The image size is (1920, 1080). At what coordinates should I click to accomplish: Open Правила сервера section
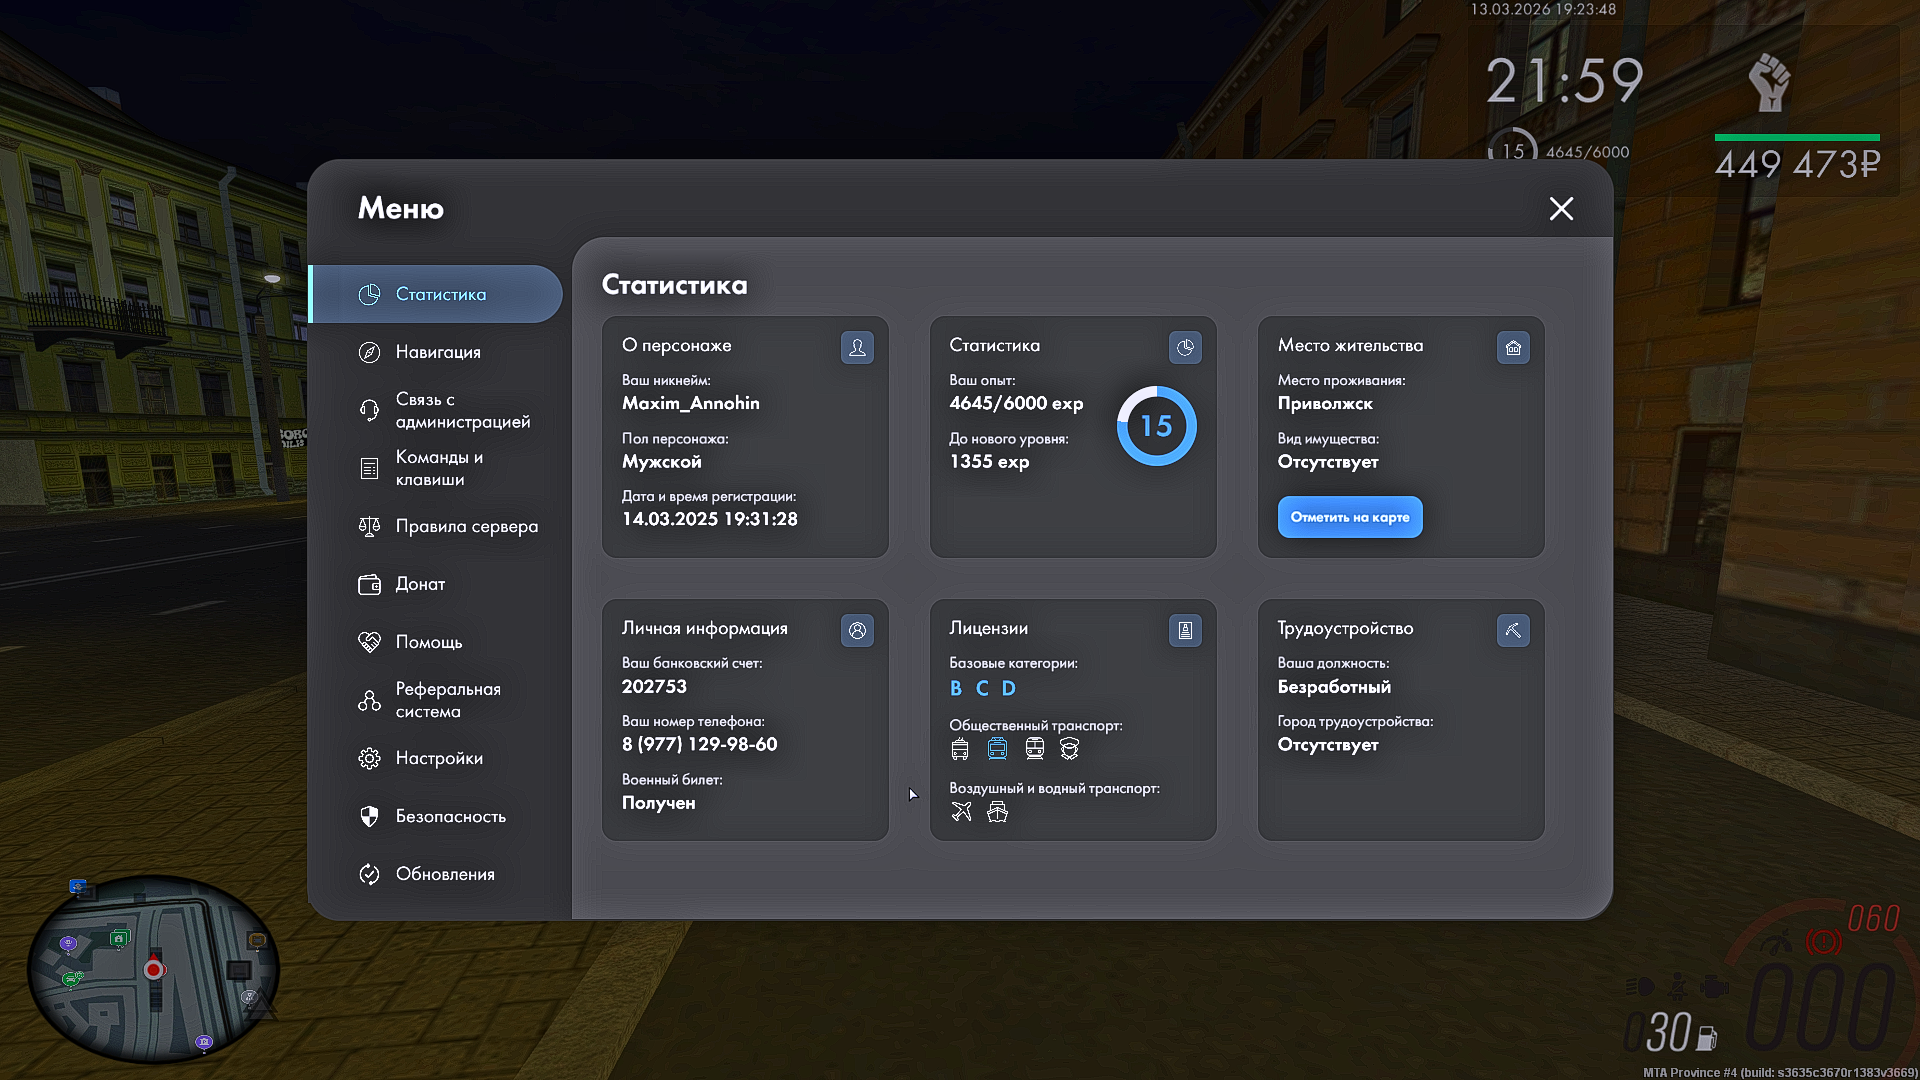466,526
